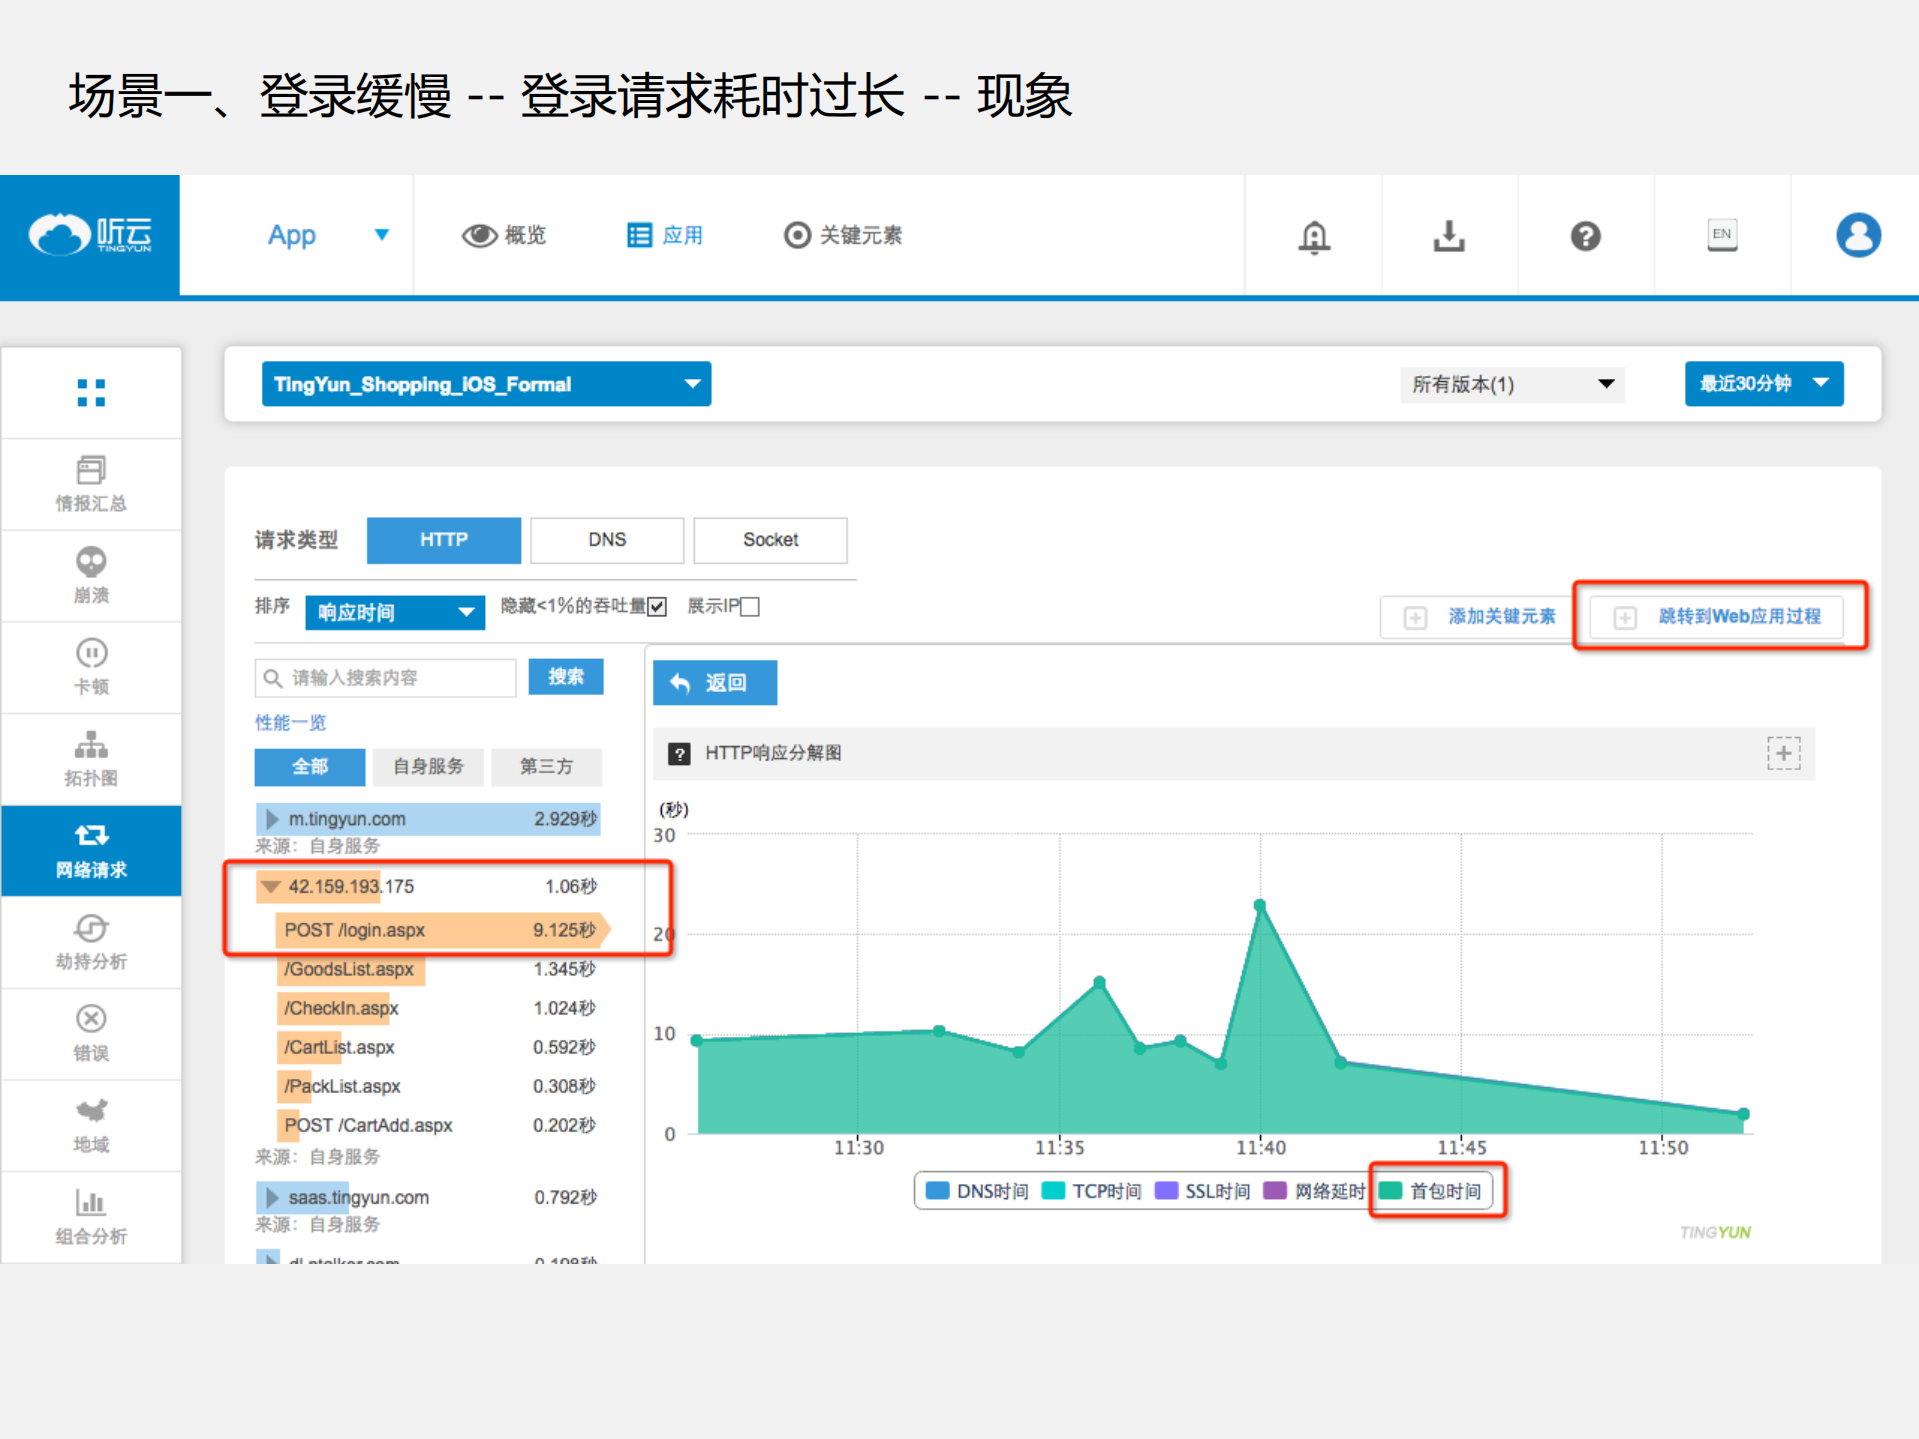Open the 最近30分钟 time range dropdown
Image resolution: width=1919 pixels, height=1439 pixels.
(x=1763, y=383)
